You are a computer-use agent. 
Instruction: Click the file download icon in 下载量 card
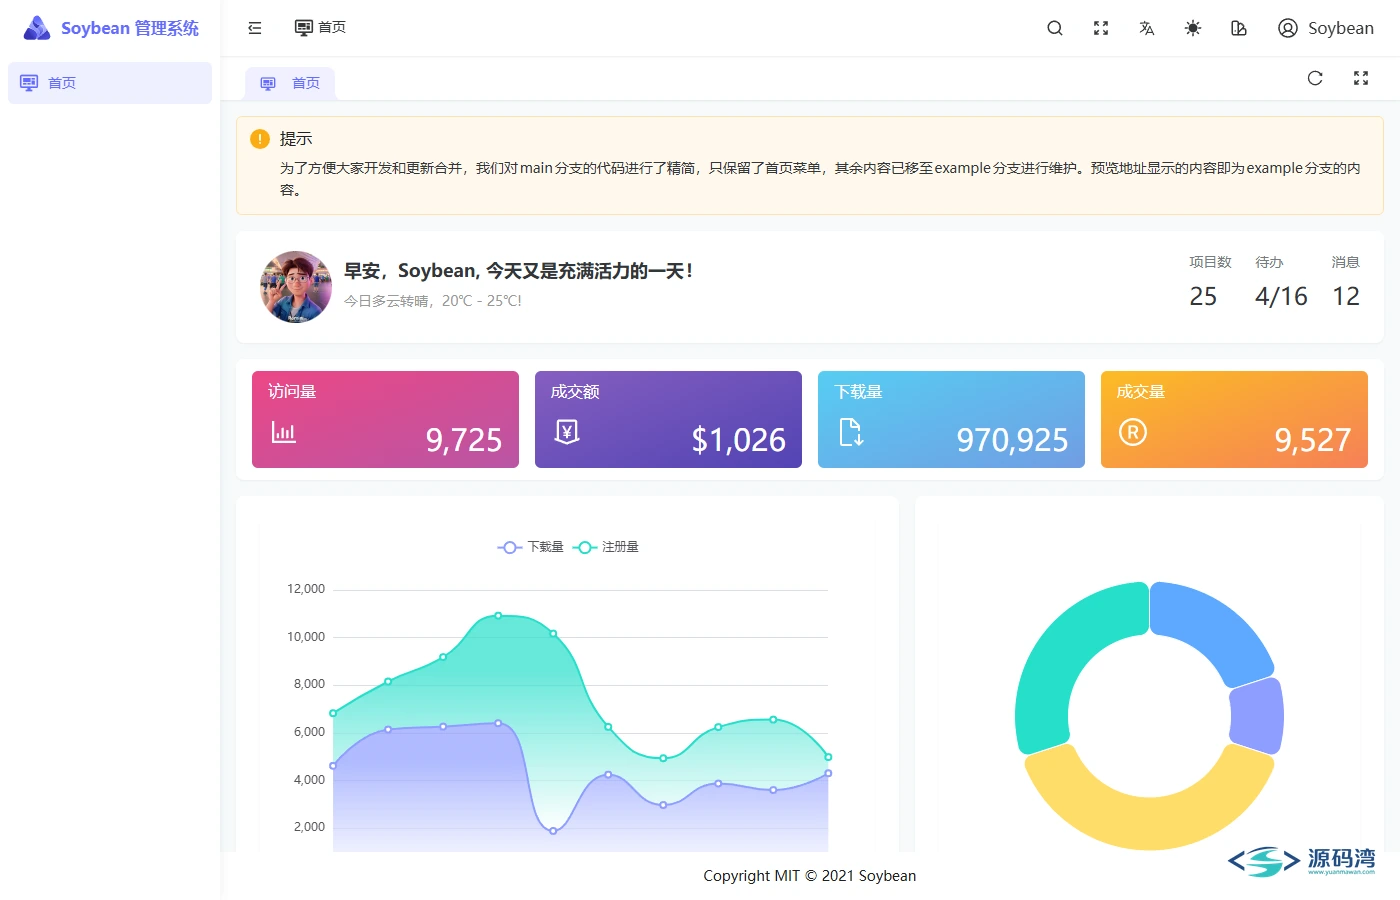click(851, 432)
